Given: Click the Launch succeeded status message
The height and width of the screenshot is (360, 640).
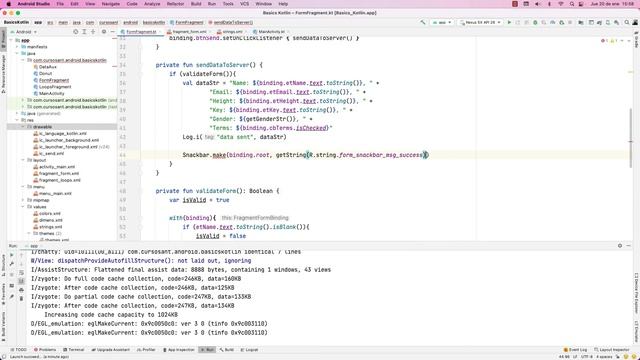Looking at the screenshot, I should 39,357.
